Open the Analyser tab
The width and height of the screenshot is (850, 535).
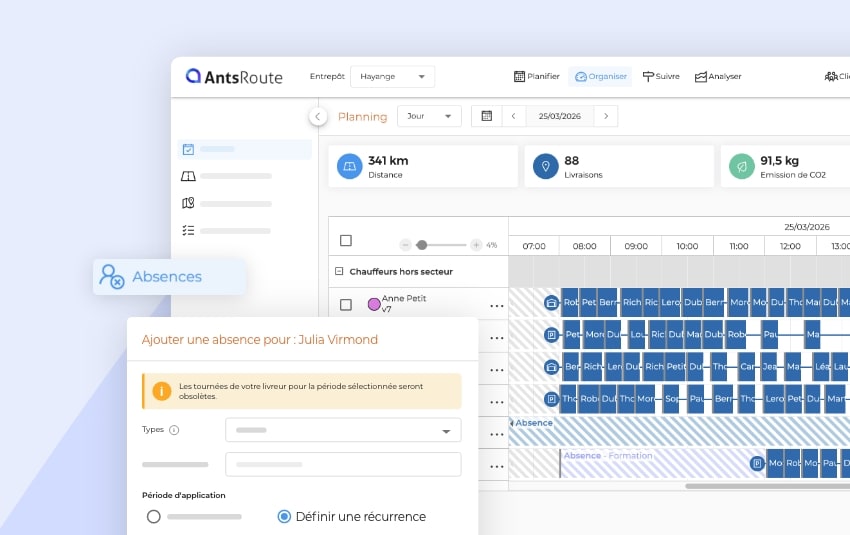pyautogui.click(x=717, y=76)
